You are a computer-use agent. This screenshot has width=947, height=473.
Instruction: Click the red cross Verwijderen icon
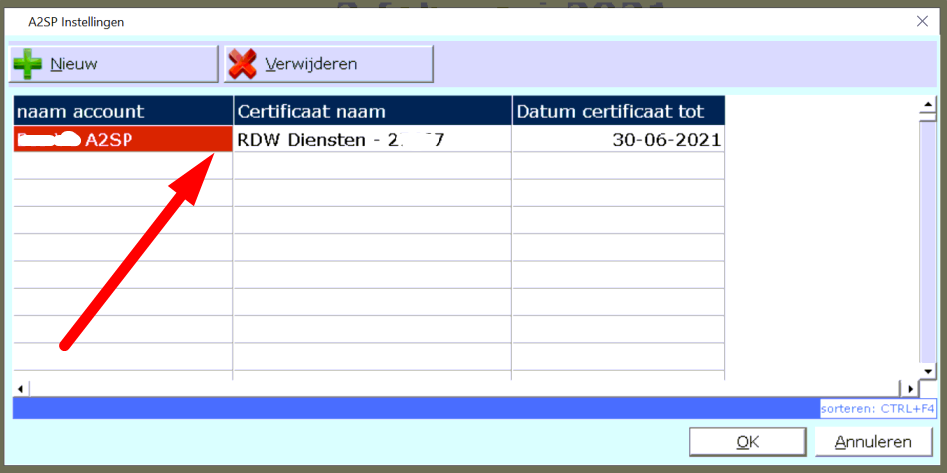pos(242,64)
